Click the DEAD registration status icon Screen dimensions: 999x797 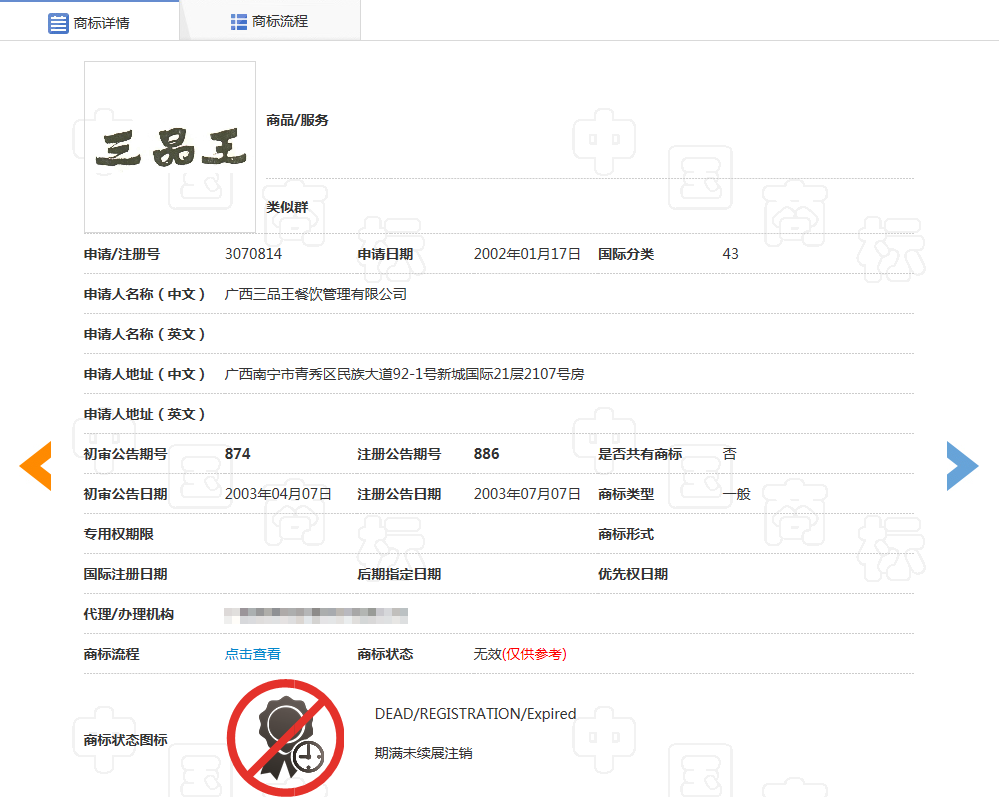[x=286, y=737]
